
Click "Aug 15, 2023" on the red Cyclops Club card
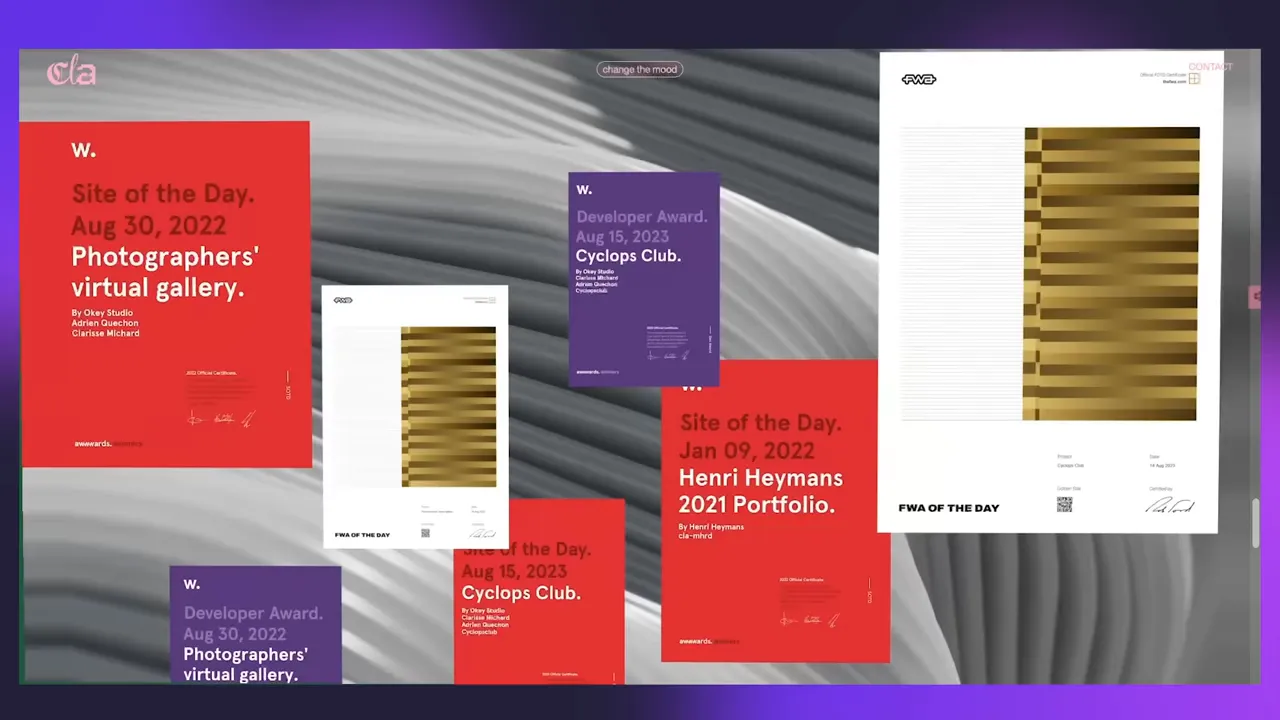[514, 571]
